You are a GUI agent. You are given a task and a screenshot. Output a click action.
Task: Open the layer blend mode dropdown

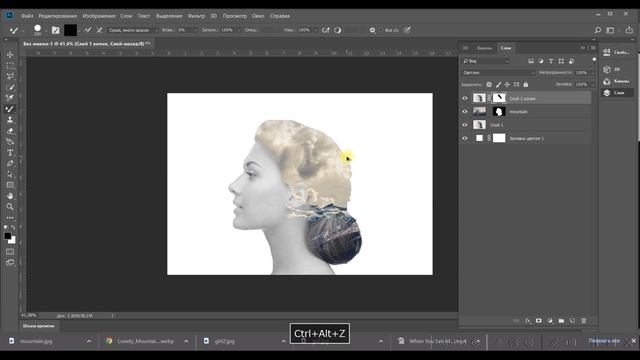coord(498,73)
